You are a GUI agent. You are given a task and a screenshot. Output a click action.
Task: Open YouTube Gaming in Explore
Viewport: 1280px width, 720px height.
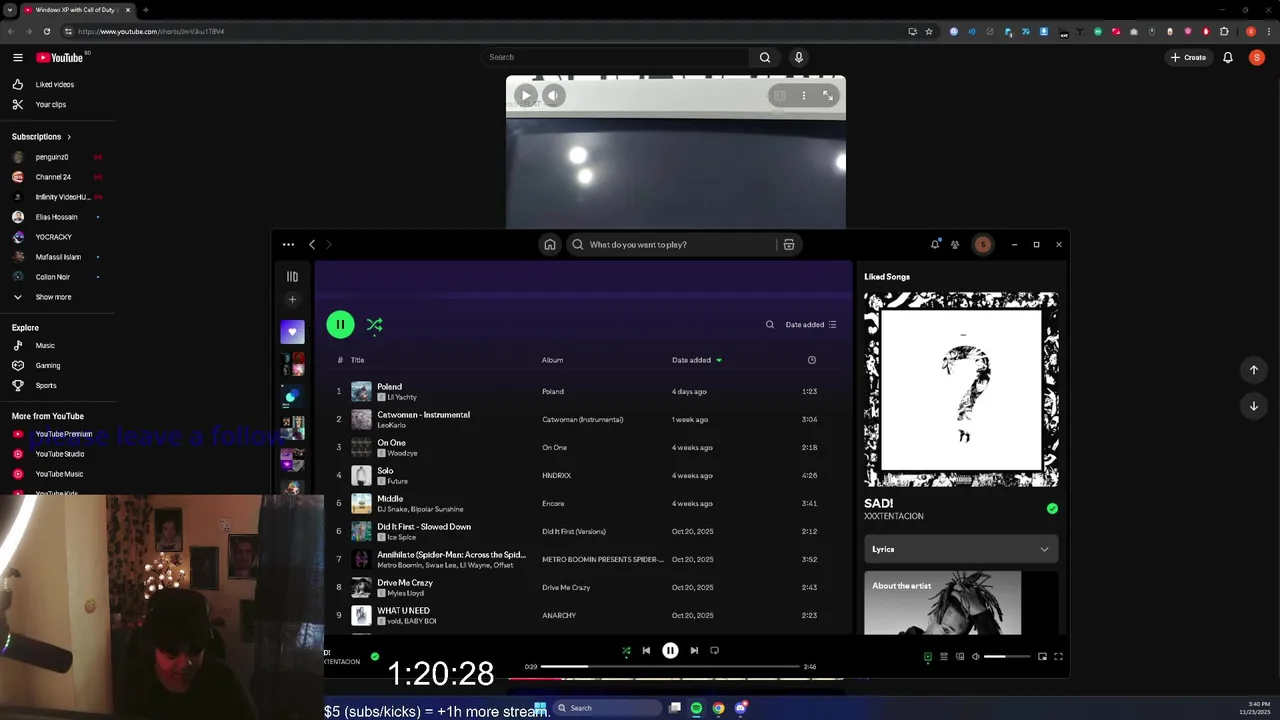(48, 365)
